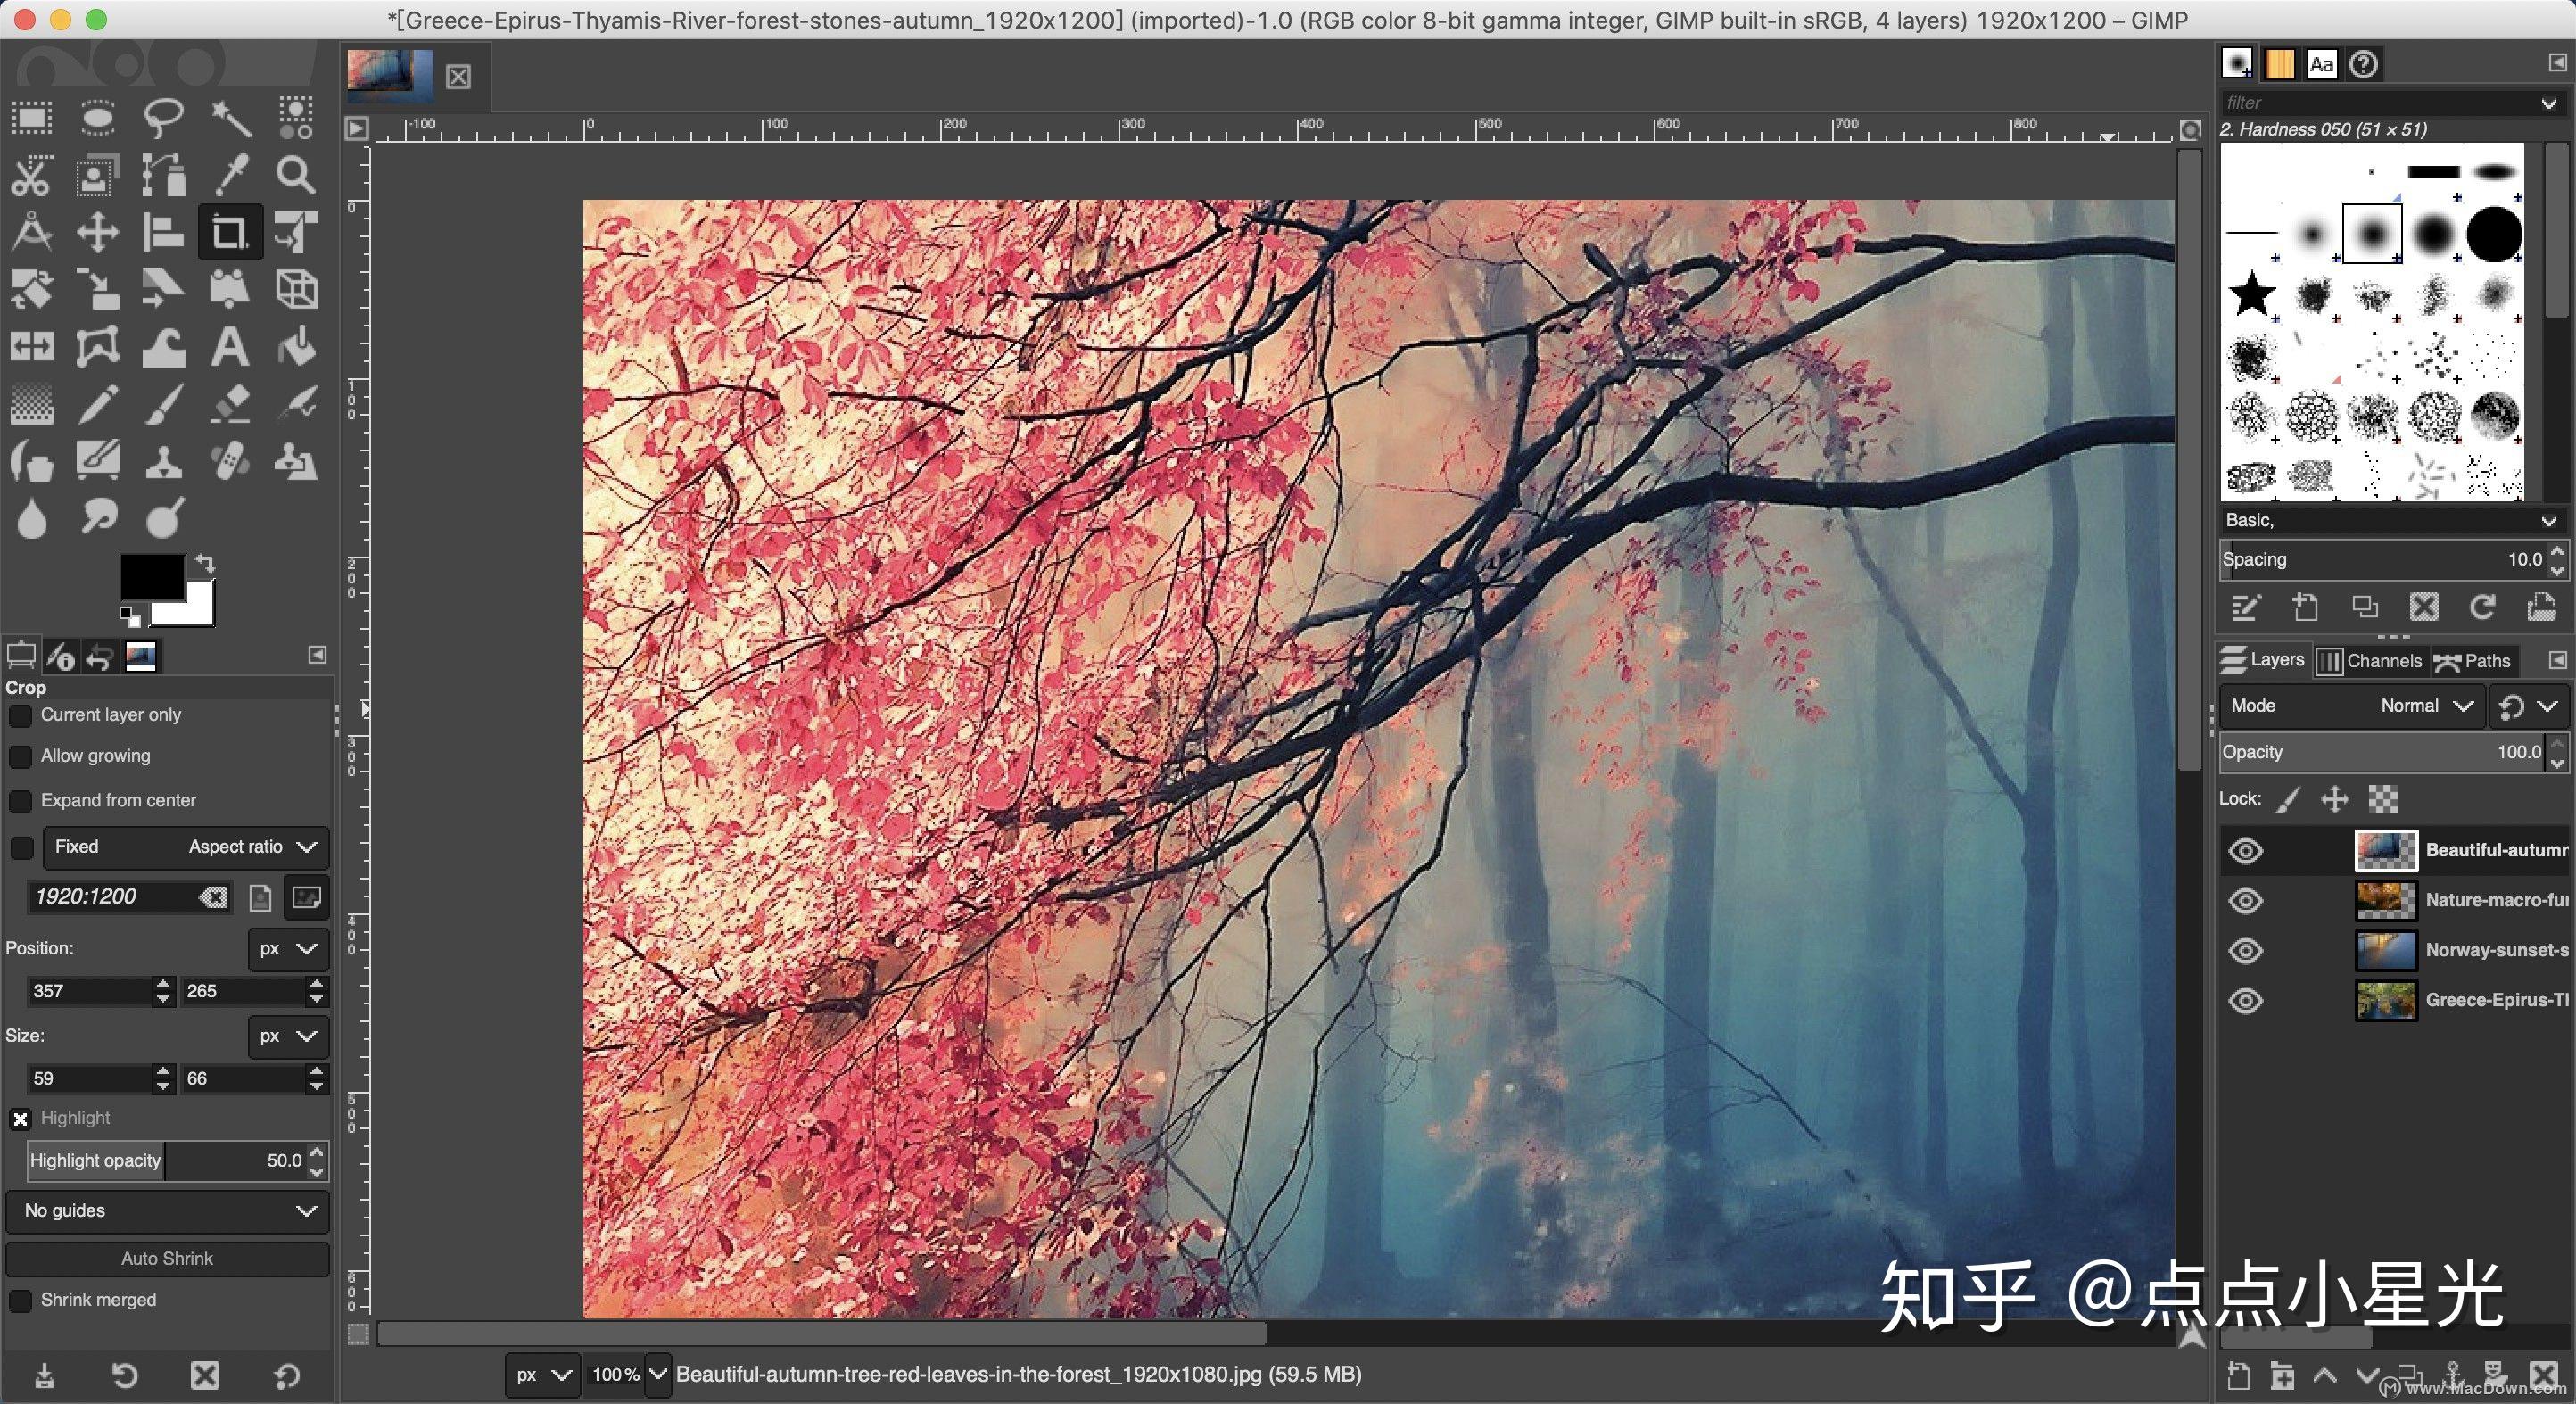Screen dimensions: 2576x1404
Task: Select the Rectangle Select tool
Action: tap(31, 117)
